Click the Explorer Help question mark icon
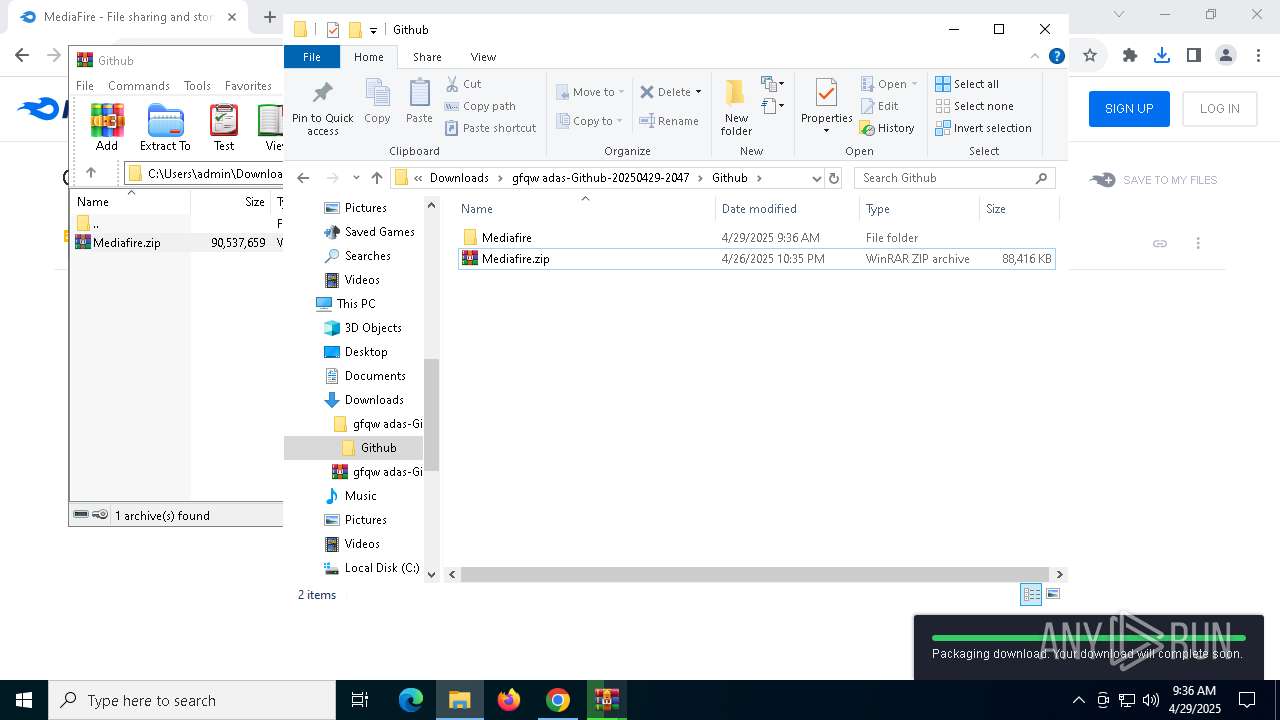This screenshot has width=1280, height=720. point(1056,56)
